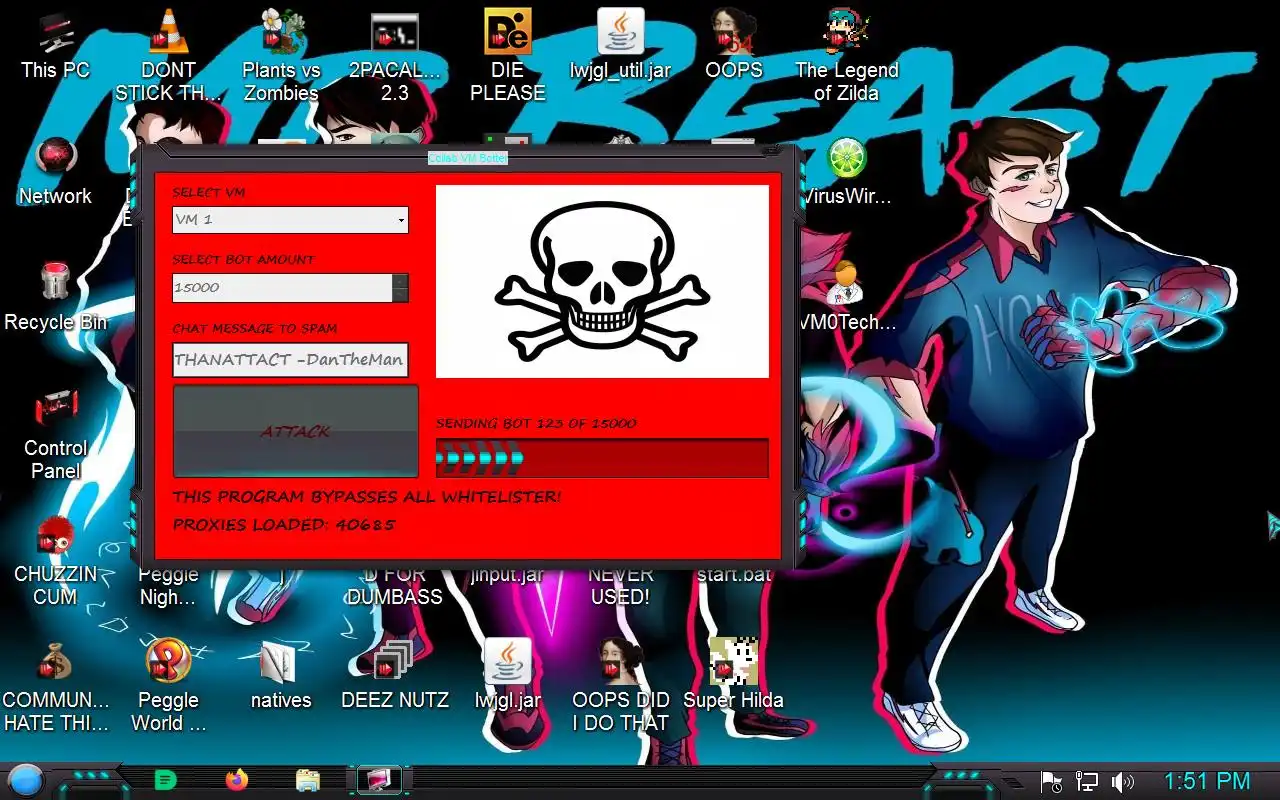Select The Legend of Zilda icon

pos(846,55)
